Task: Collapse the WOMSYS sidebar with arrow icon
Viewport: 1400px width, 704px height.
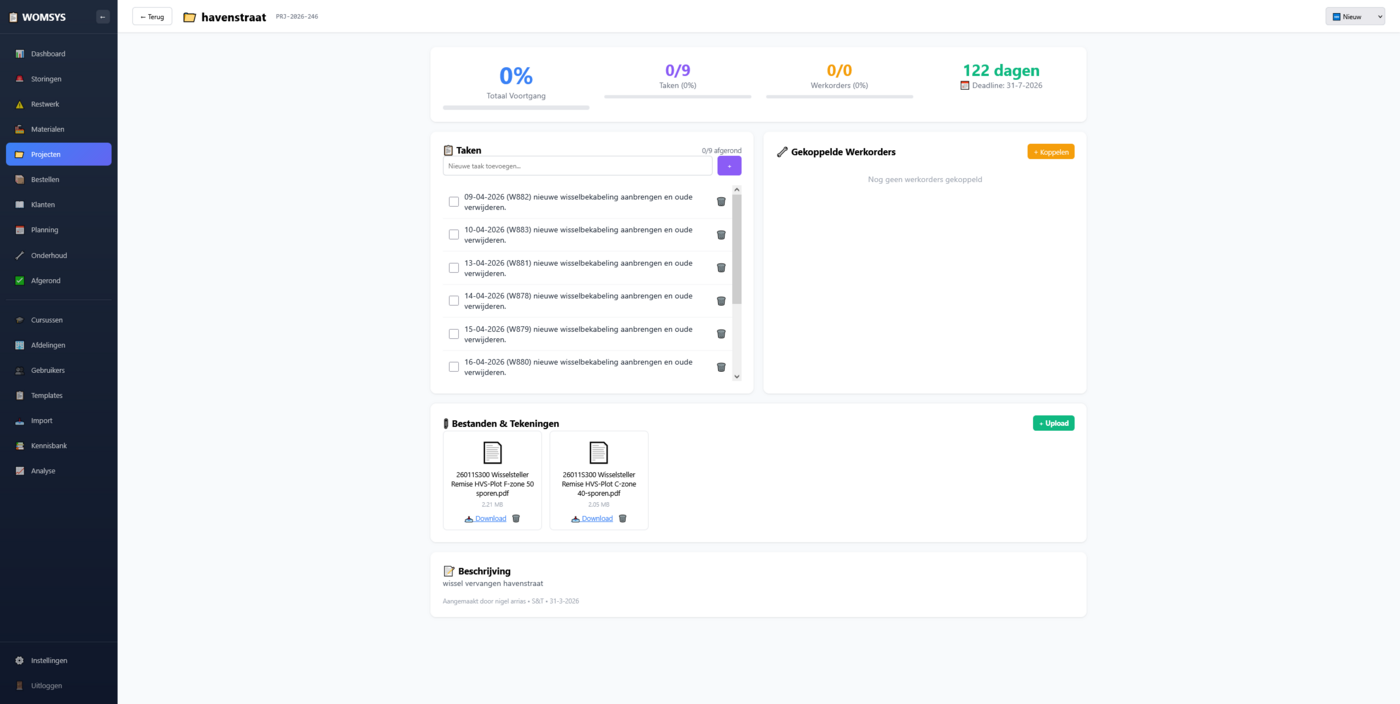Action: tap(103, 17)
